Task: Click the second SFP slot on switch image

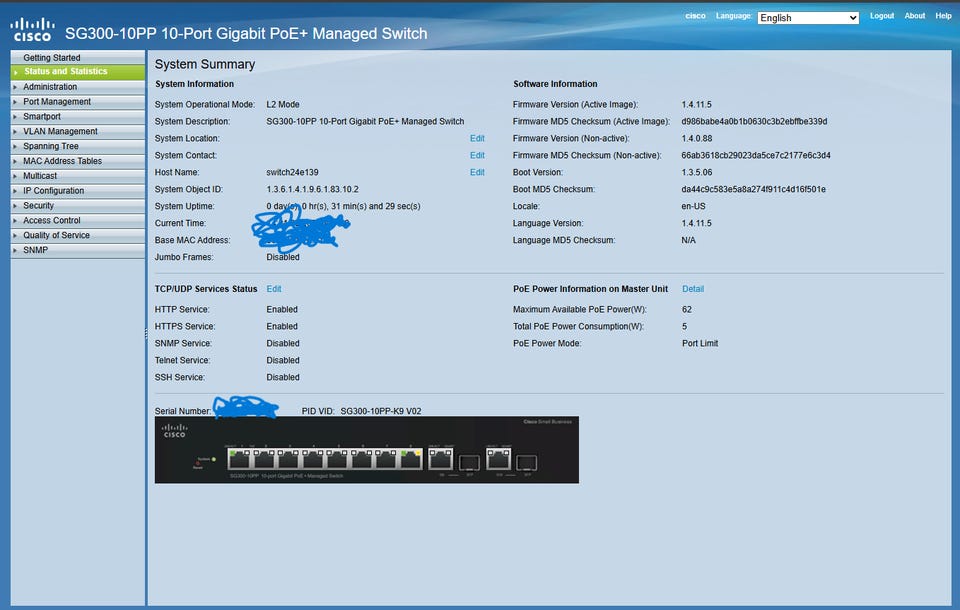Action: 527,462
